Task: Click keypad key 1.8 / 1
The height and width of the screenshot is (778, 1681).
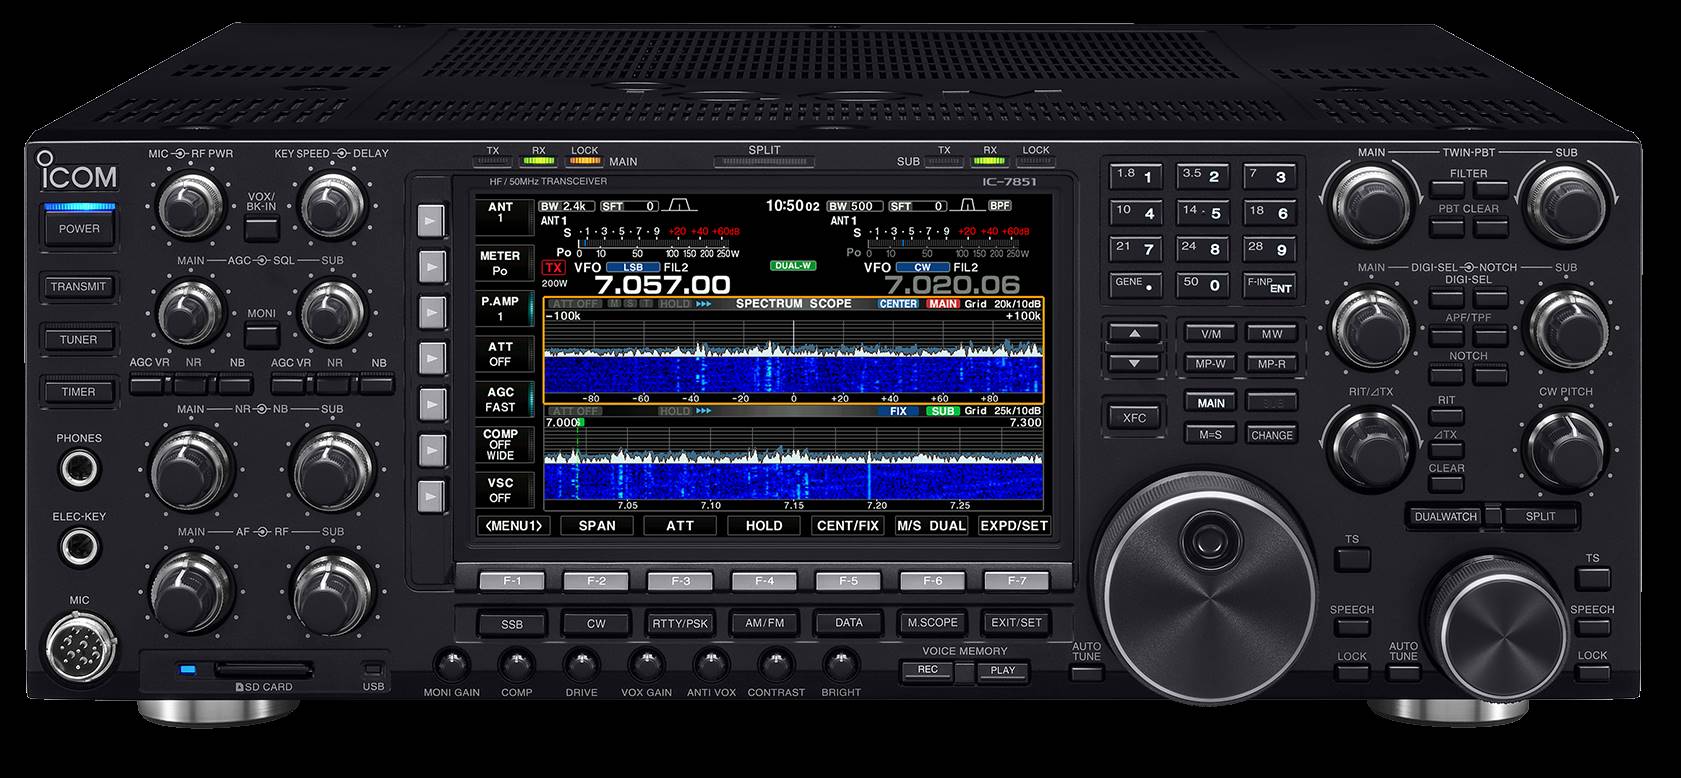Action: (1137, 178)
